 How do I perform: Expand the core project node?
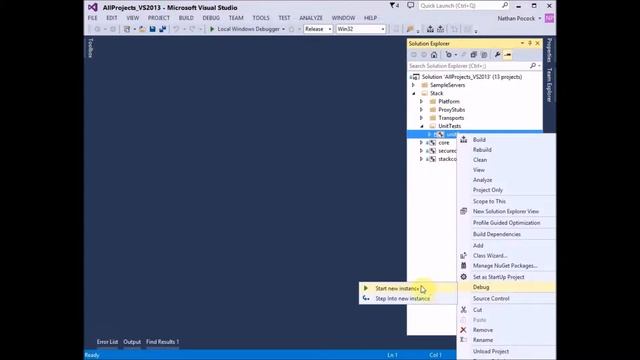coord(422,142)
